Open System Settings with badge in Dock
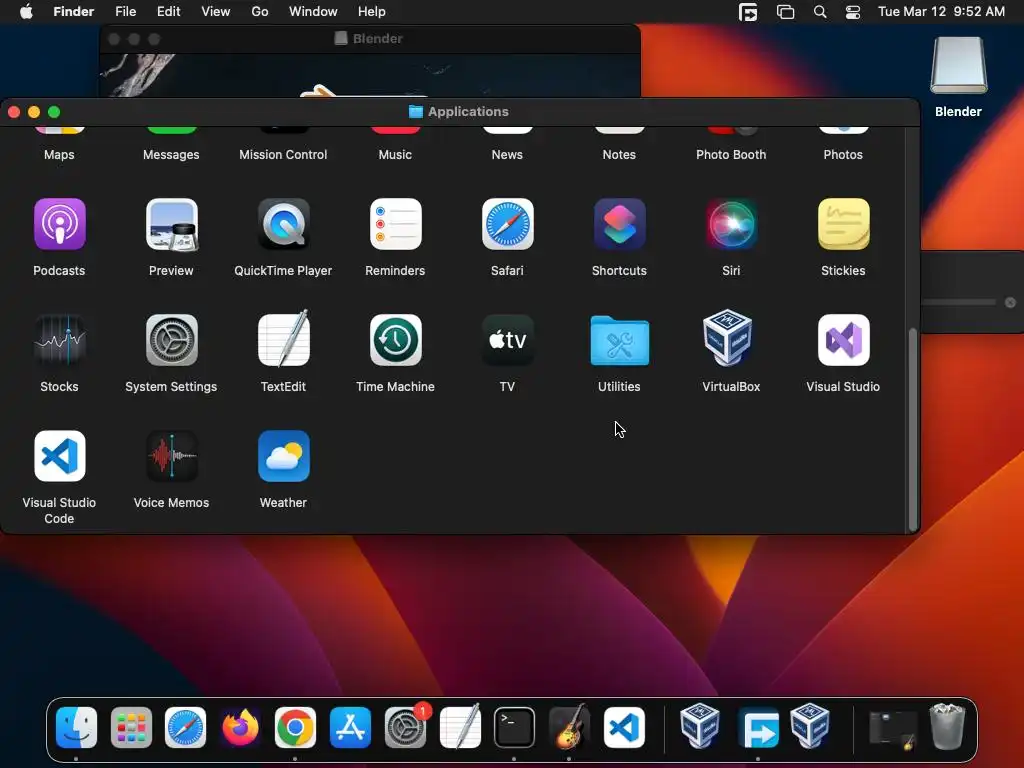This screenshot has width=1024, height=768. pyautogui.click(x=406, y=726)
